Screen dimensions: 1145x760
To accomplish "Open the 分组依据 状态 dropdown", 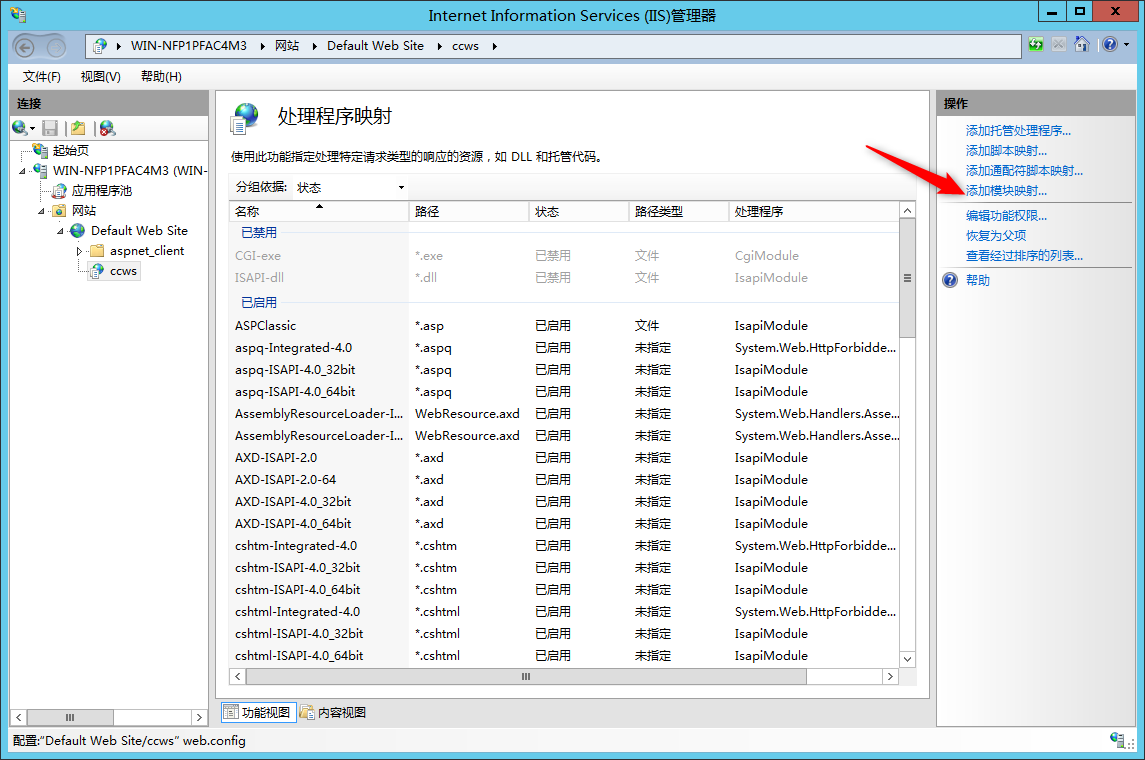I will [x=350, y=188].
